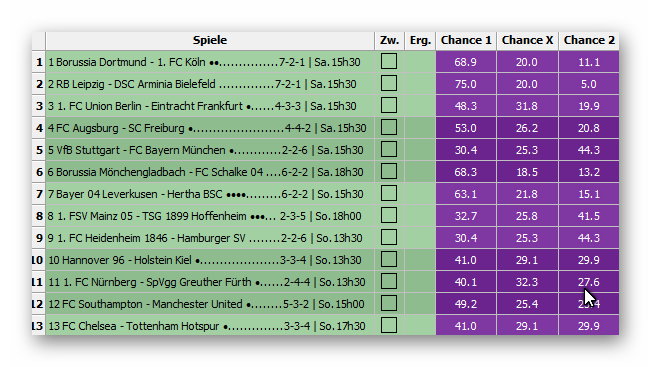Select Chance X value 31.8 for Union Berlin

click(x=527, y=106)
